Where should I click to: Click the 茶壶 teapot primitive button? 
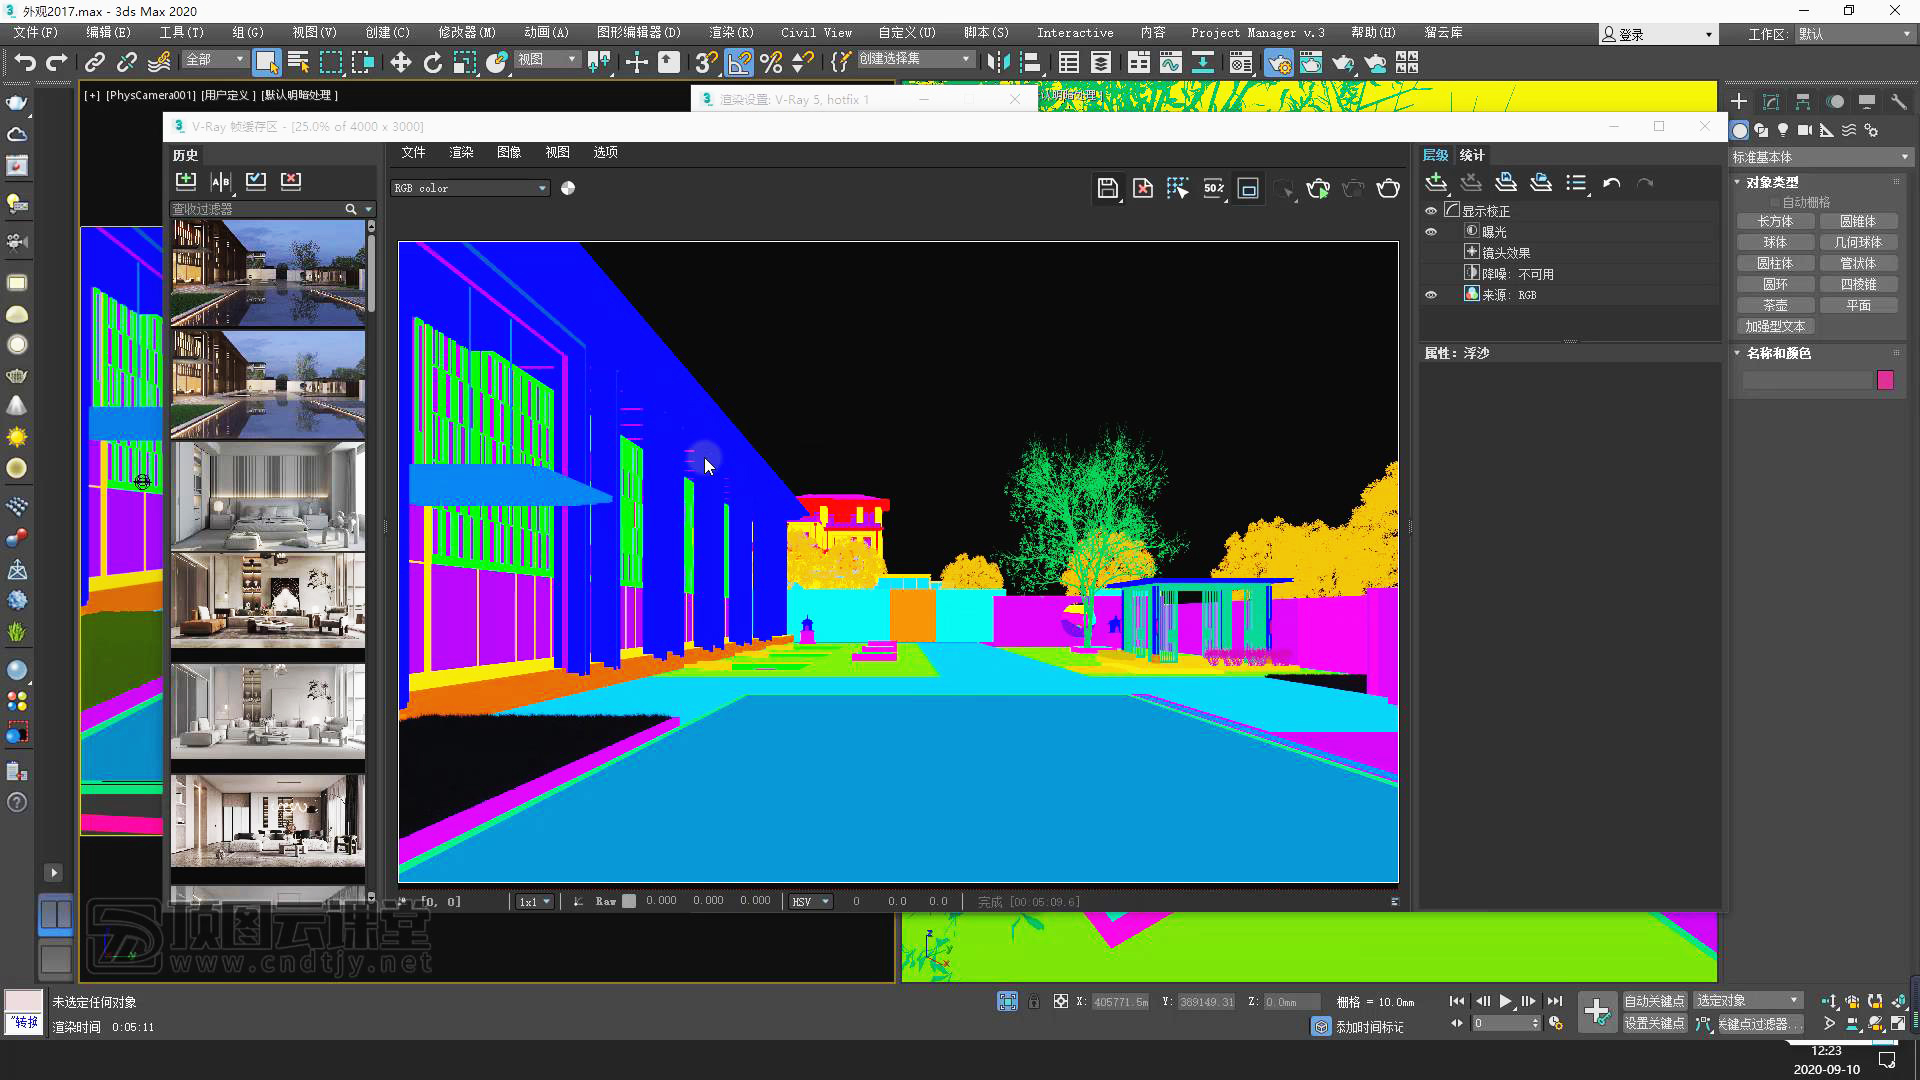click(1775, 305)
